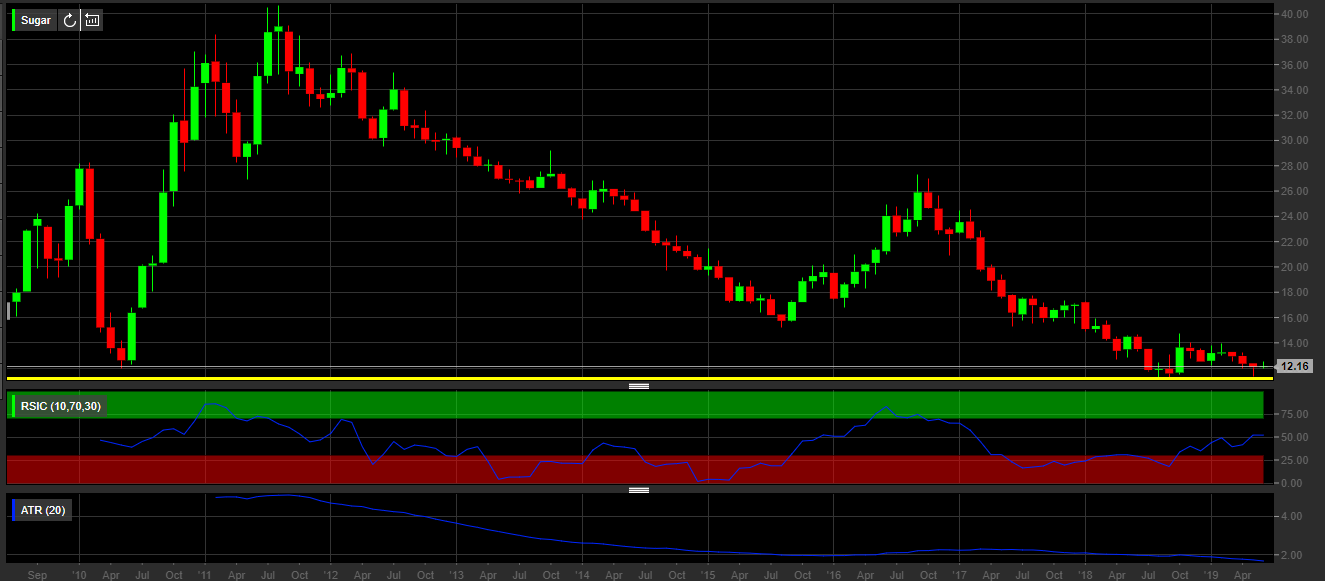Grab the divider handle above the RSIC panel
Viewport: 1325px width, 581px height.
coord(639,386)
